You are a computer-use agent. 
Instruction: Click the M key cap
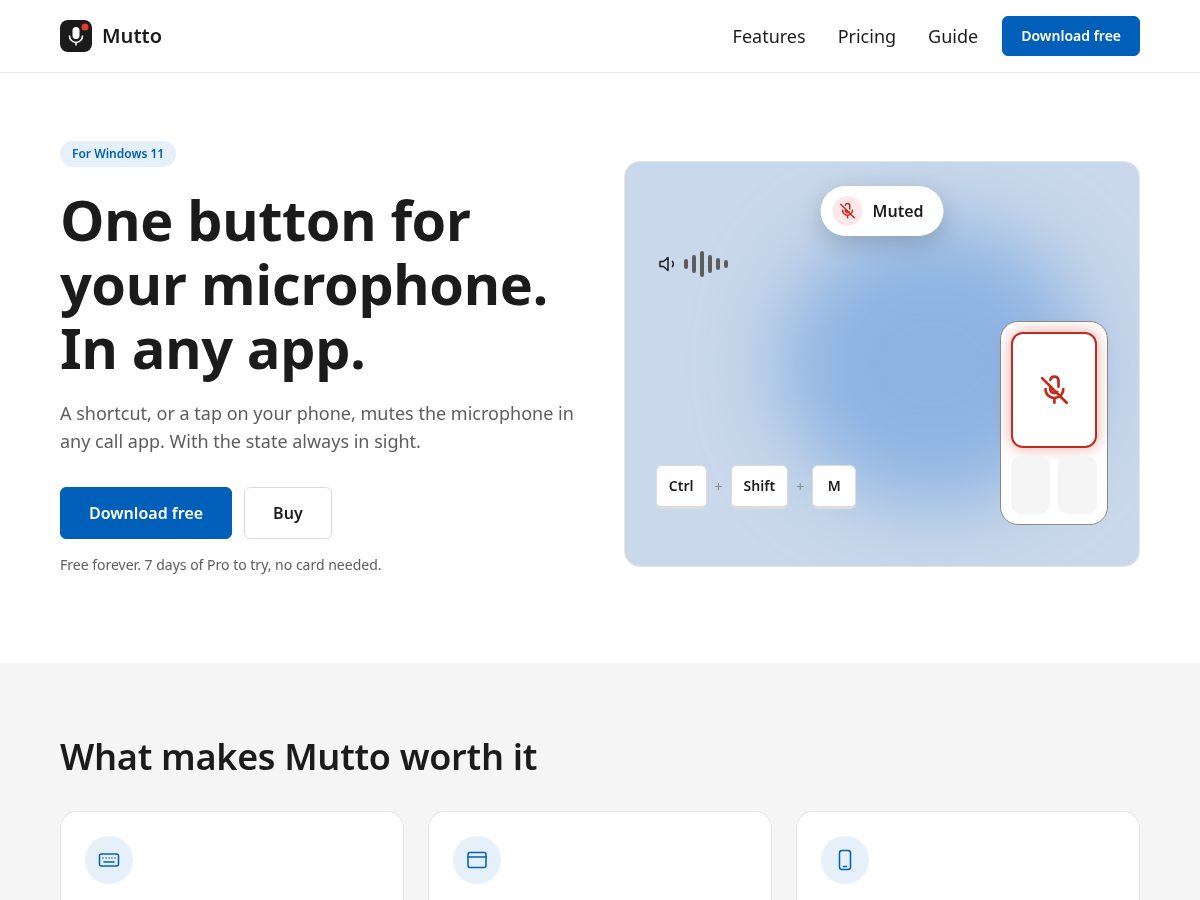pos(834,486)
